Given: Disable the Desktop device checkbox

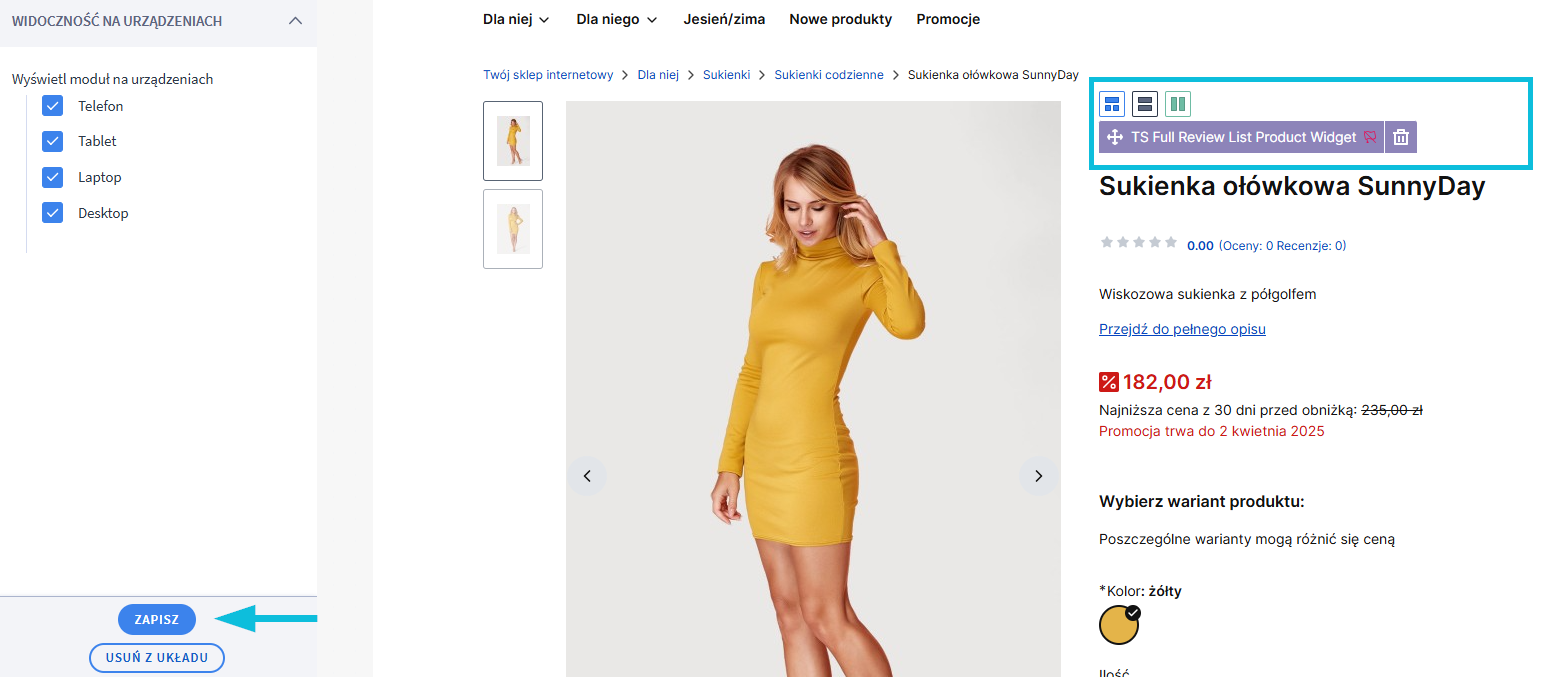Looking at the screenshot, I should pos(53,213).
